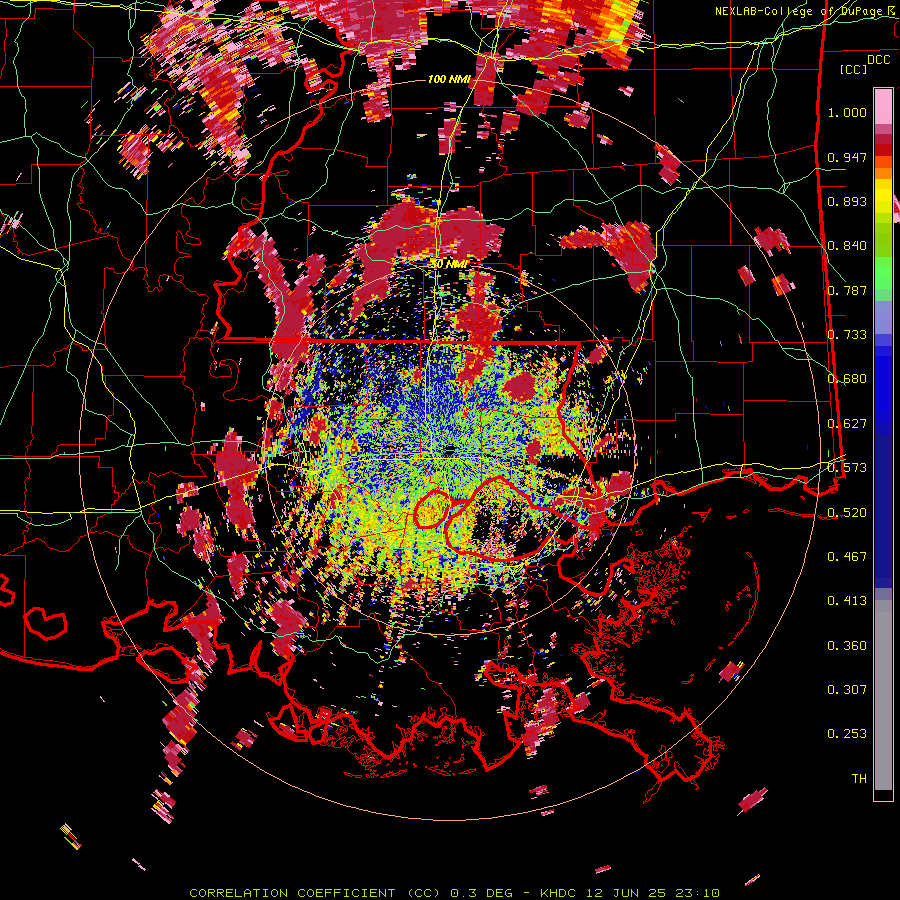900x900 pixels.
Task: Click the yellow segment of the color bar
Action: pos(883,198)
